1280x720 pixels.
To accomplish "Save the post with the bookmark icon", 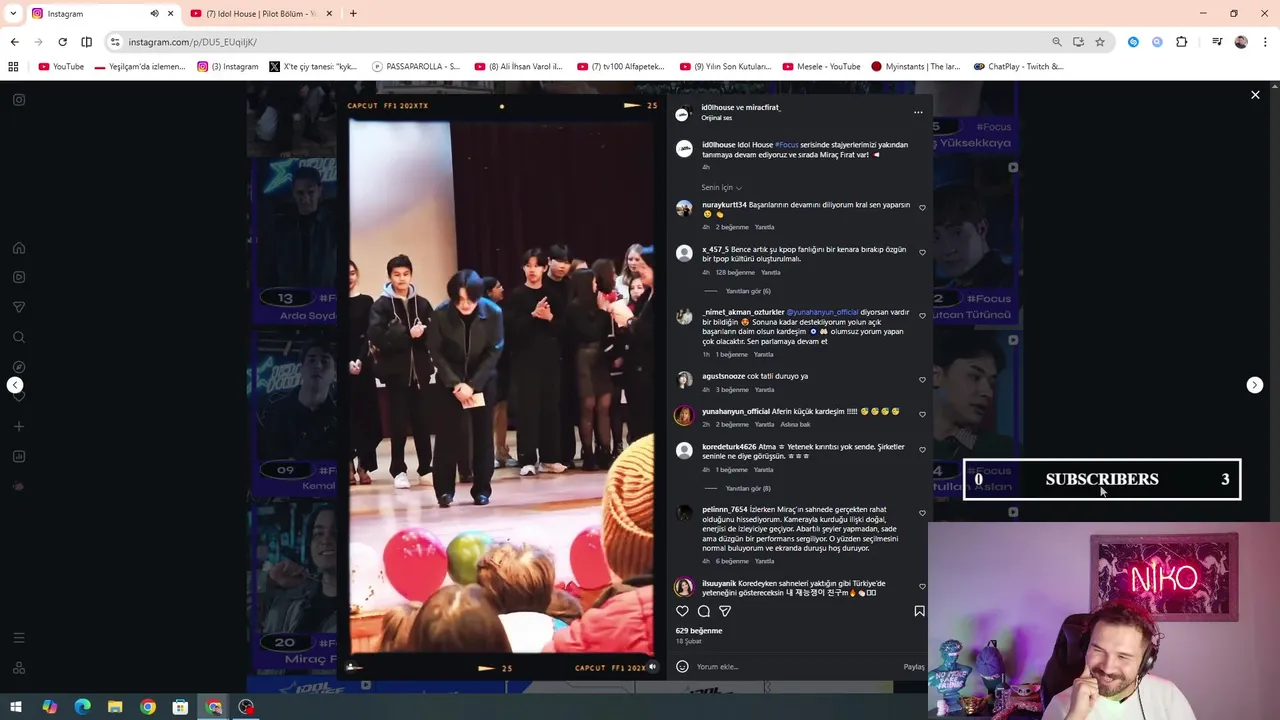I will point(919,611).
